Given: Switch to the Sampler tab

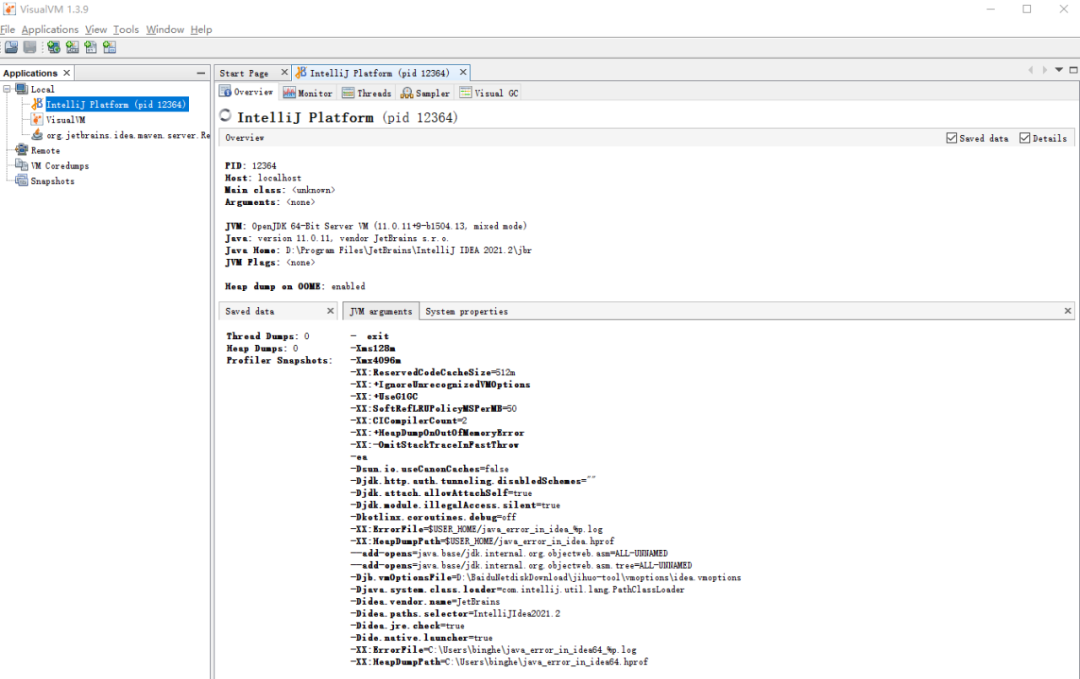Looking at the screenshot, I should click(x=426, y=93).
